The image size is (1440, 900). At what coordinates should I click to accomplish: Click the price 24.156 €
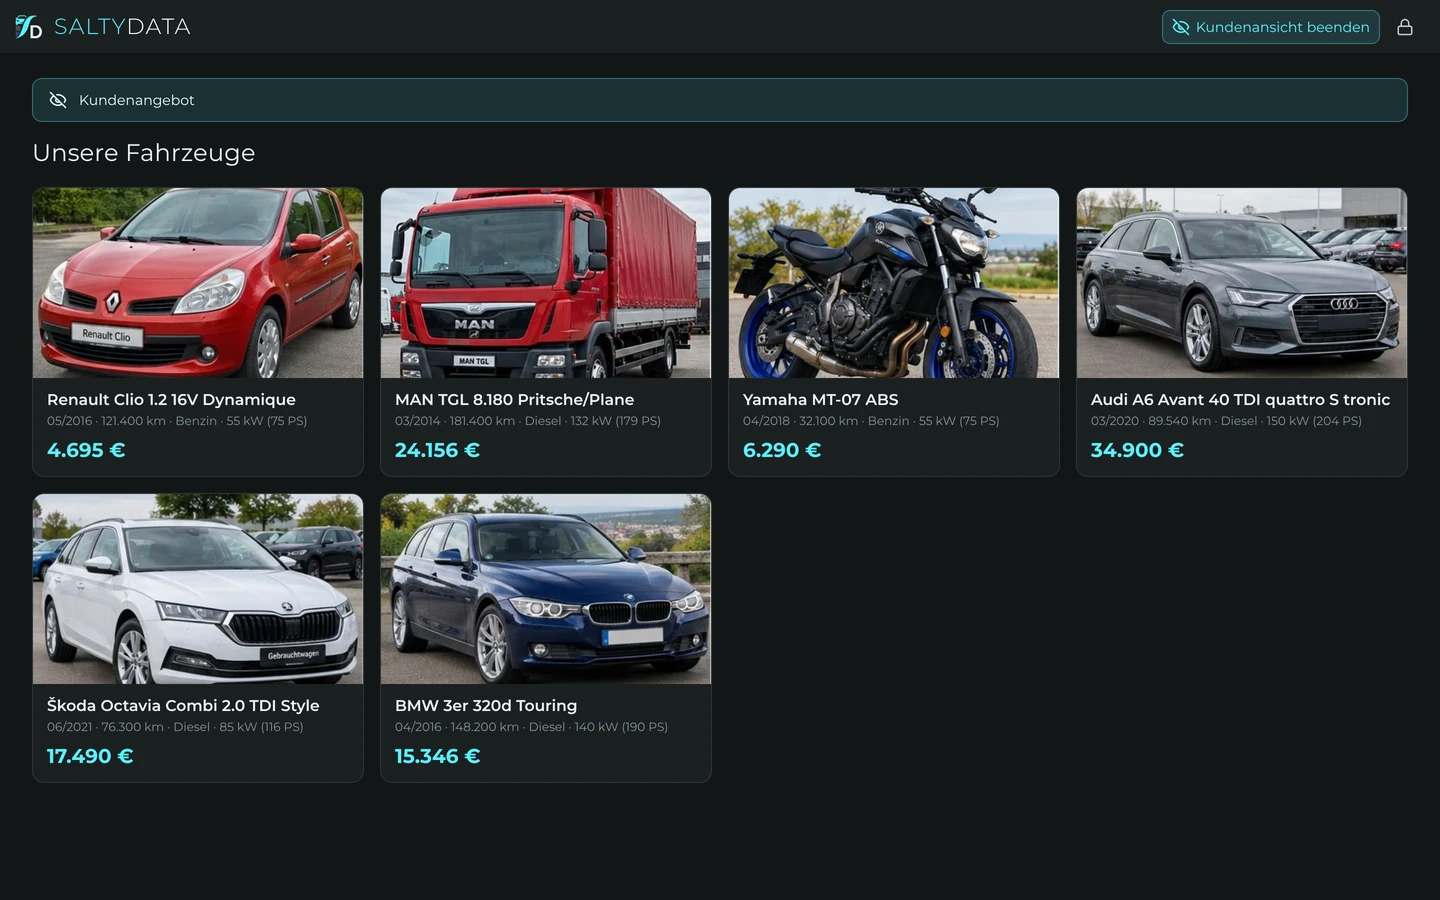[x=437, y=450]
